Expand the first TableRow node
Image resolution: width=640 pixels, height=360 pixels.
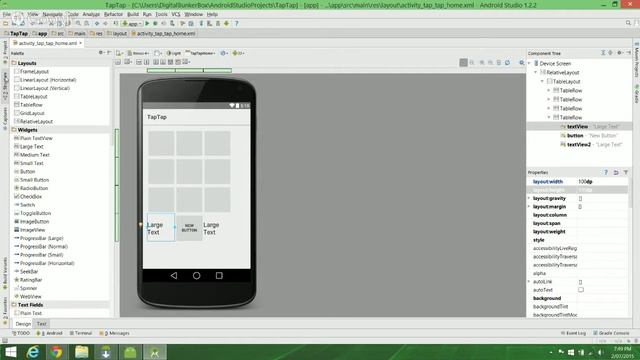549,91
